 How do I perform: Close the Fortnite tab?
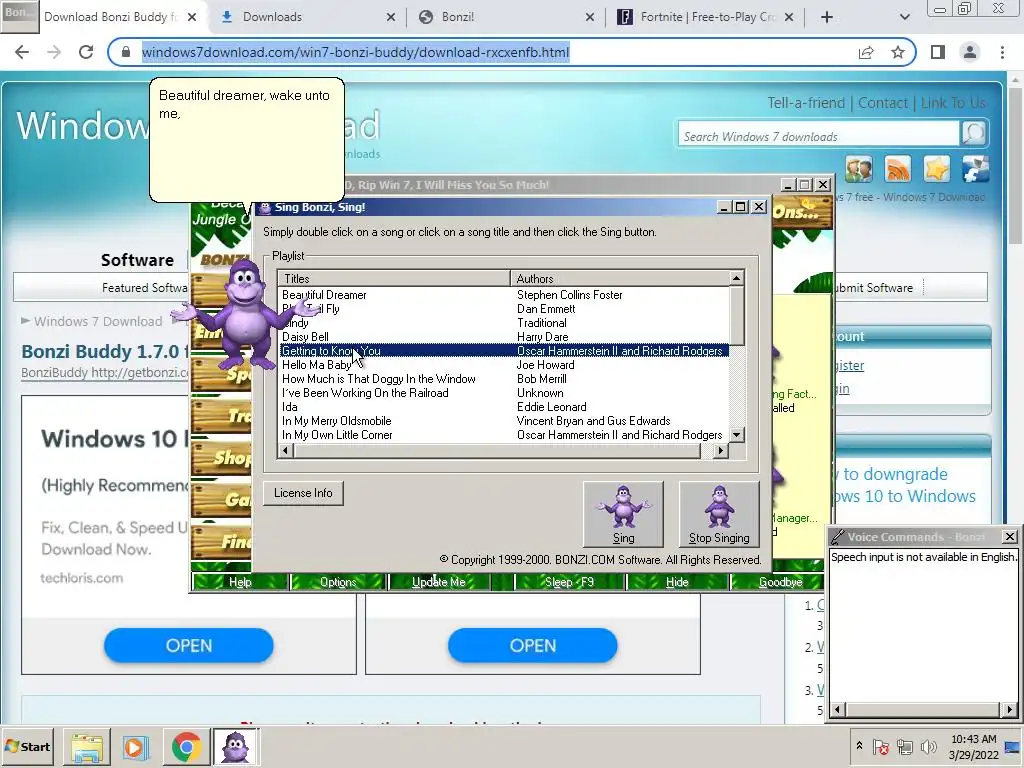(x=789, y=17)
